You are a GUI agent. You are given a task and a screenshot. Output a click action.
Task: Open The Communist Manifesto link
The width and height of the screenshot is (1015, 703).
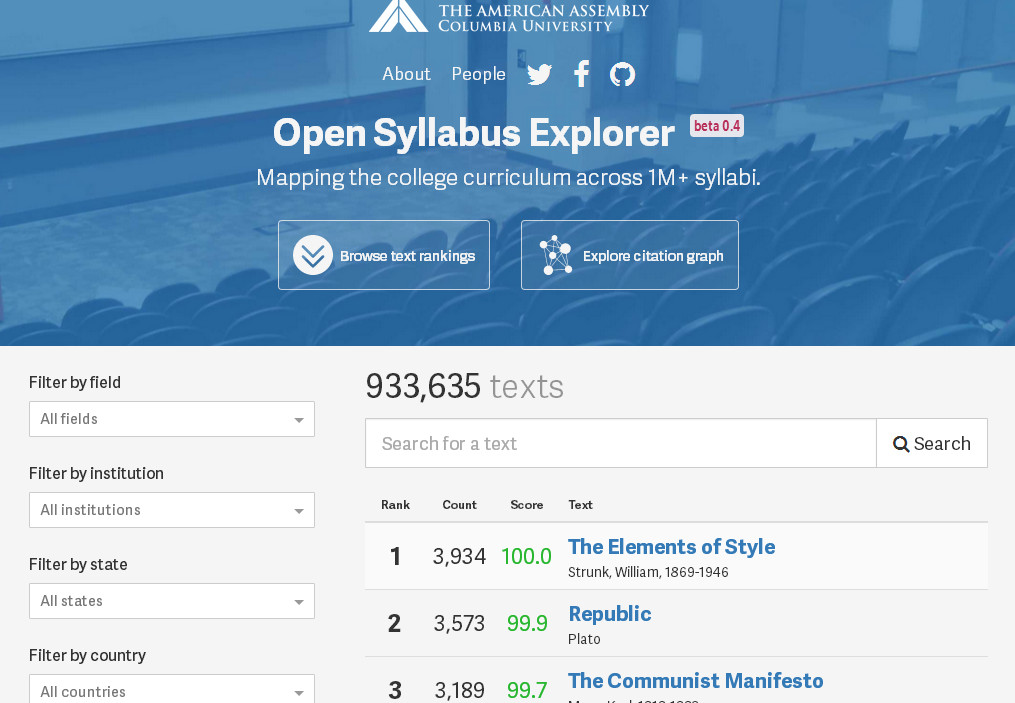click(695, 681)
